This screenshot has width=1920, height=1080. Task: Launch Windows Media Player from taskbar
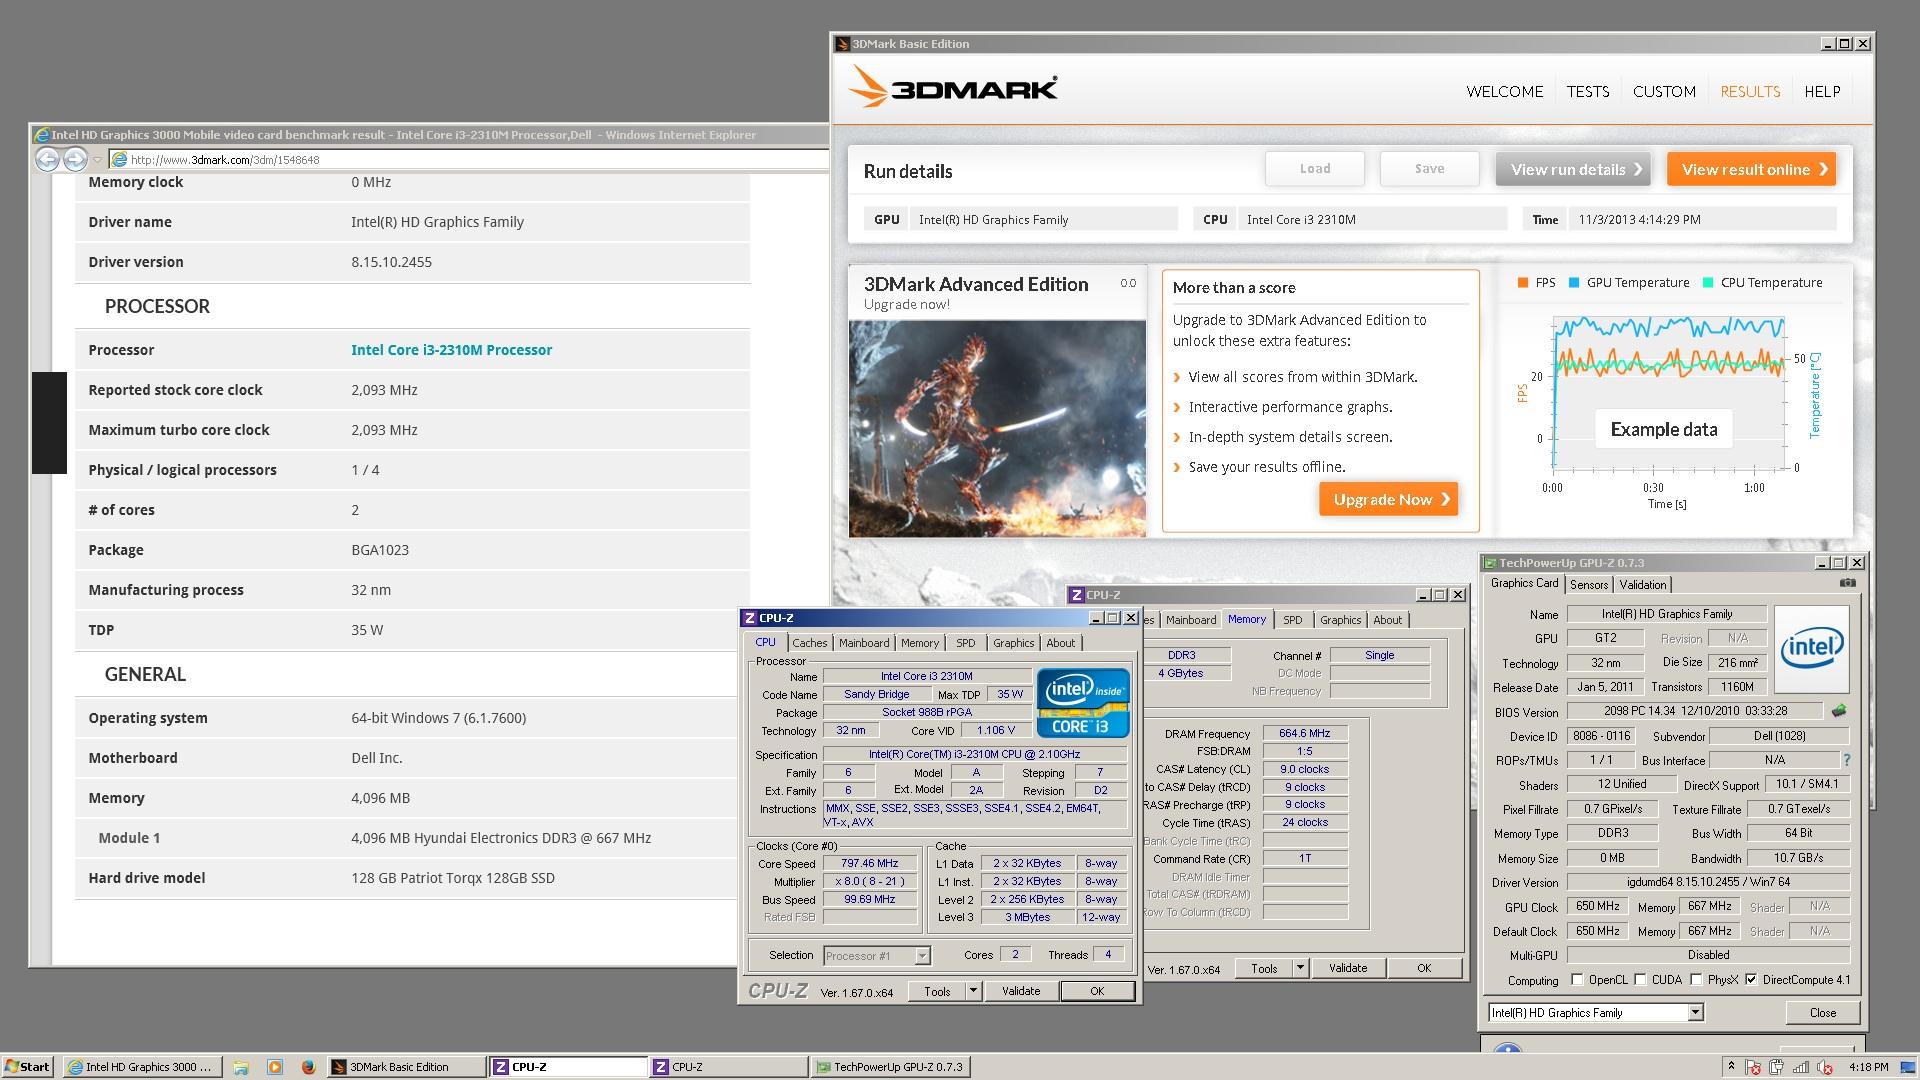(275, 1067)
